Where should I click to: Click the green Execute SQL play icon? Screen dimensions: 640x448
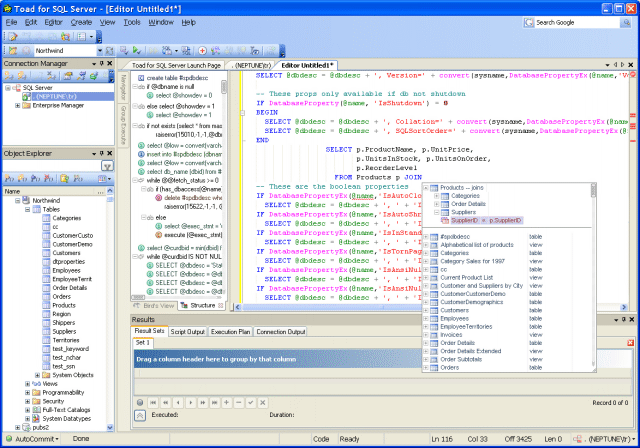136,51
